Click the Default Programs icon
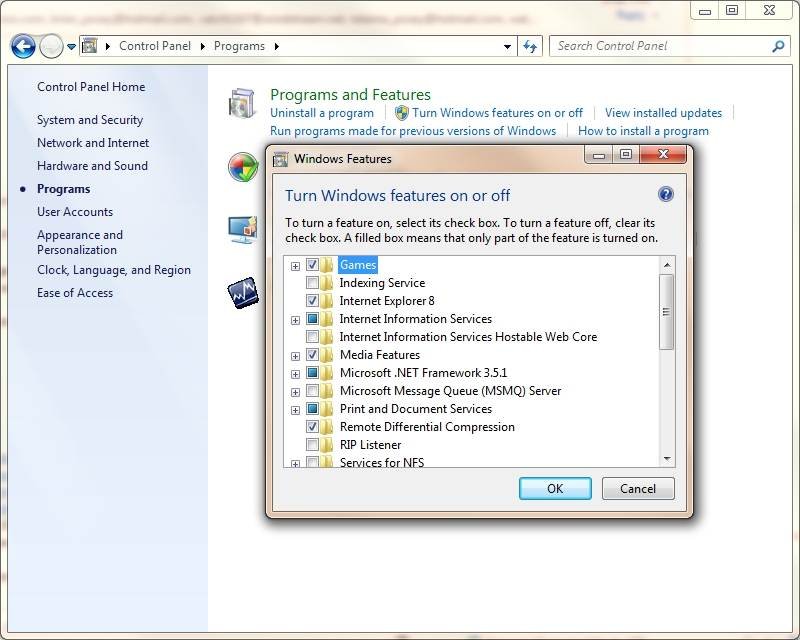 (243, 167)
